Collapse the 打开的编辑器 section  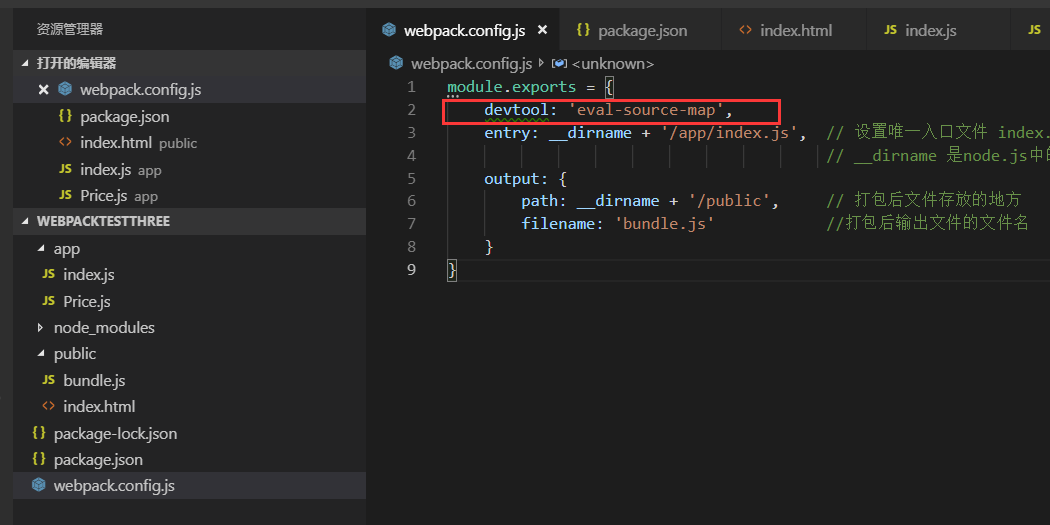pos(27,63)
